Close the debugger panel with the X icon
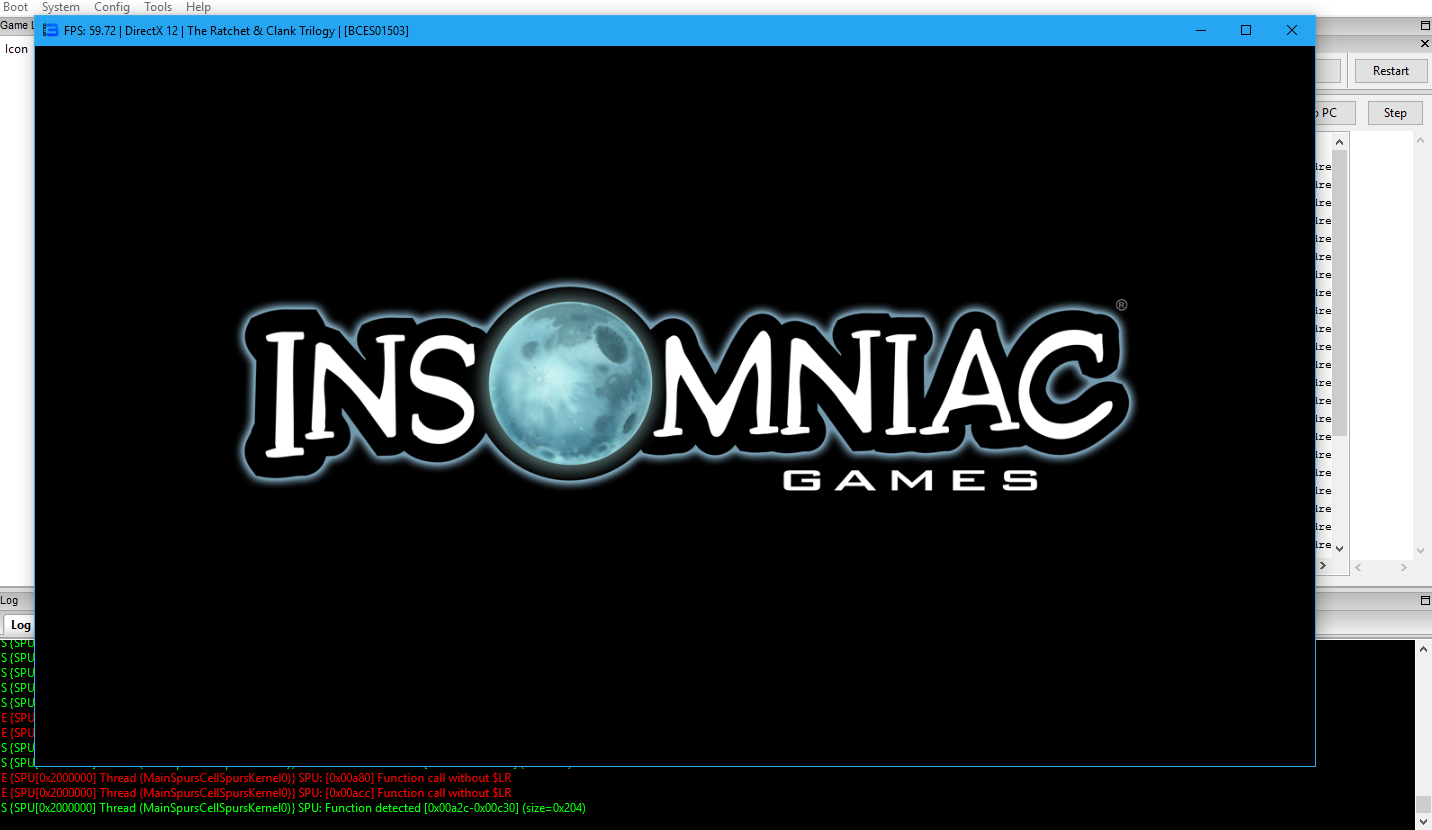The image size is (1432, 830). pos(1425,44)
